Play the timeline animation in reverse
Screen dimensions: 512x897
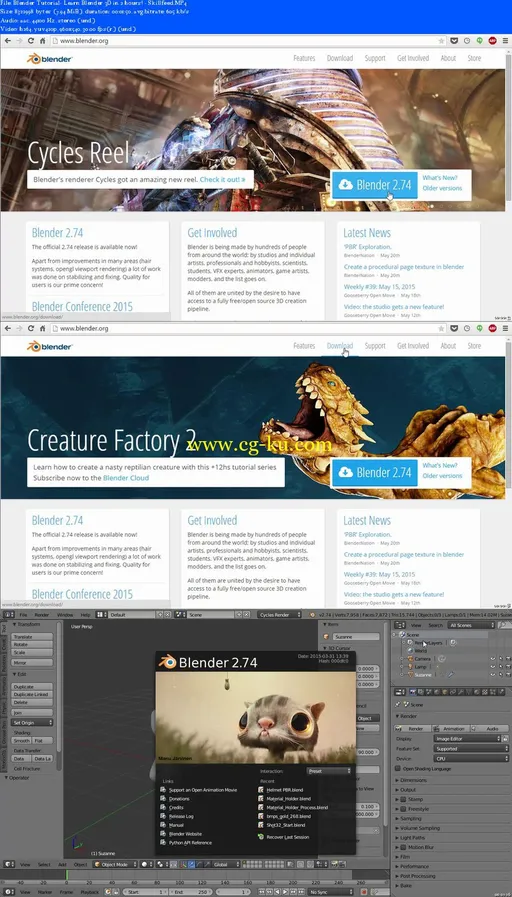[277, 892]
